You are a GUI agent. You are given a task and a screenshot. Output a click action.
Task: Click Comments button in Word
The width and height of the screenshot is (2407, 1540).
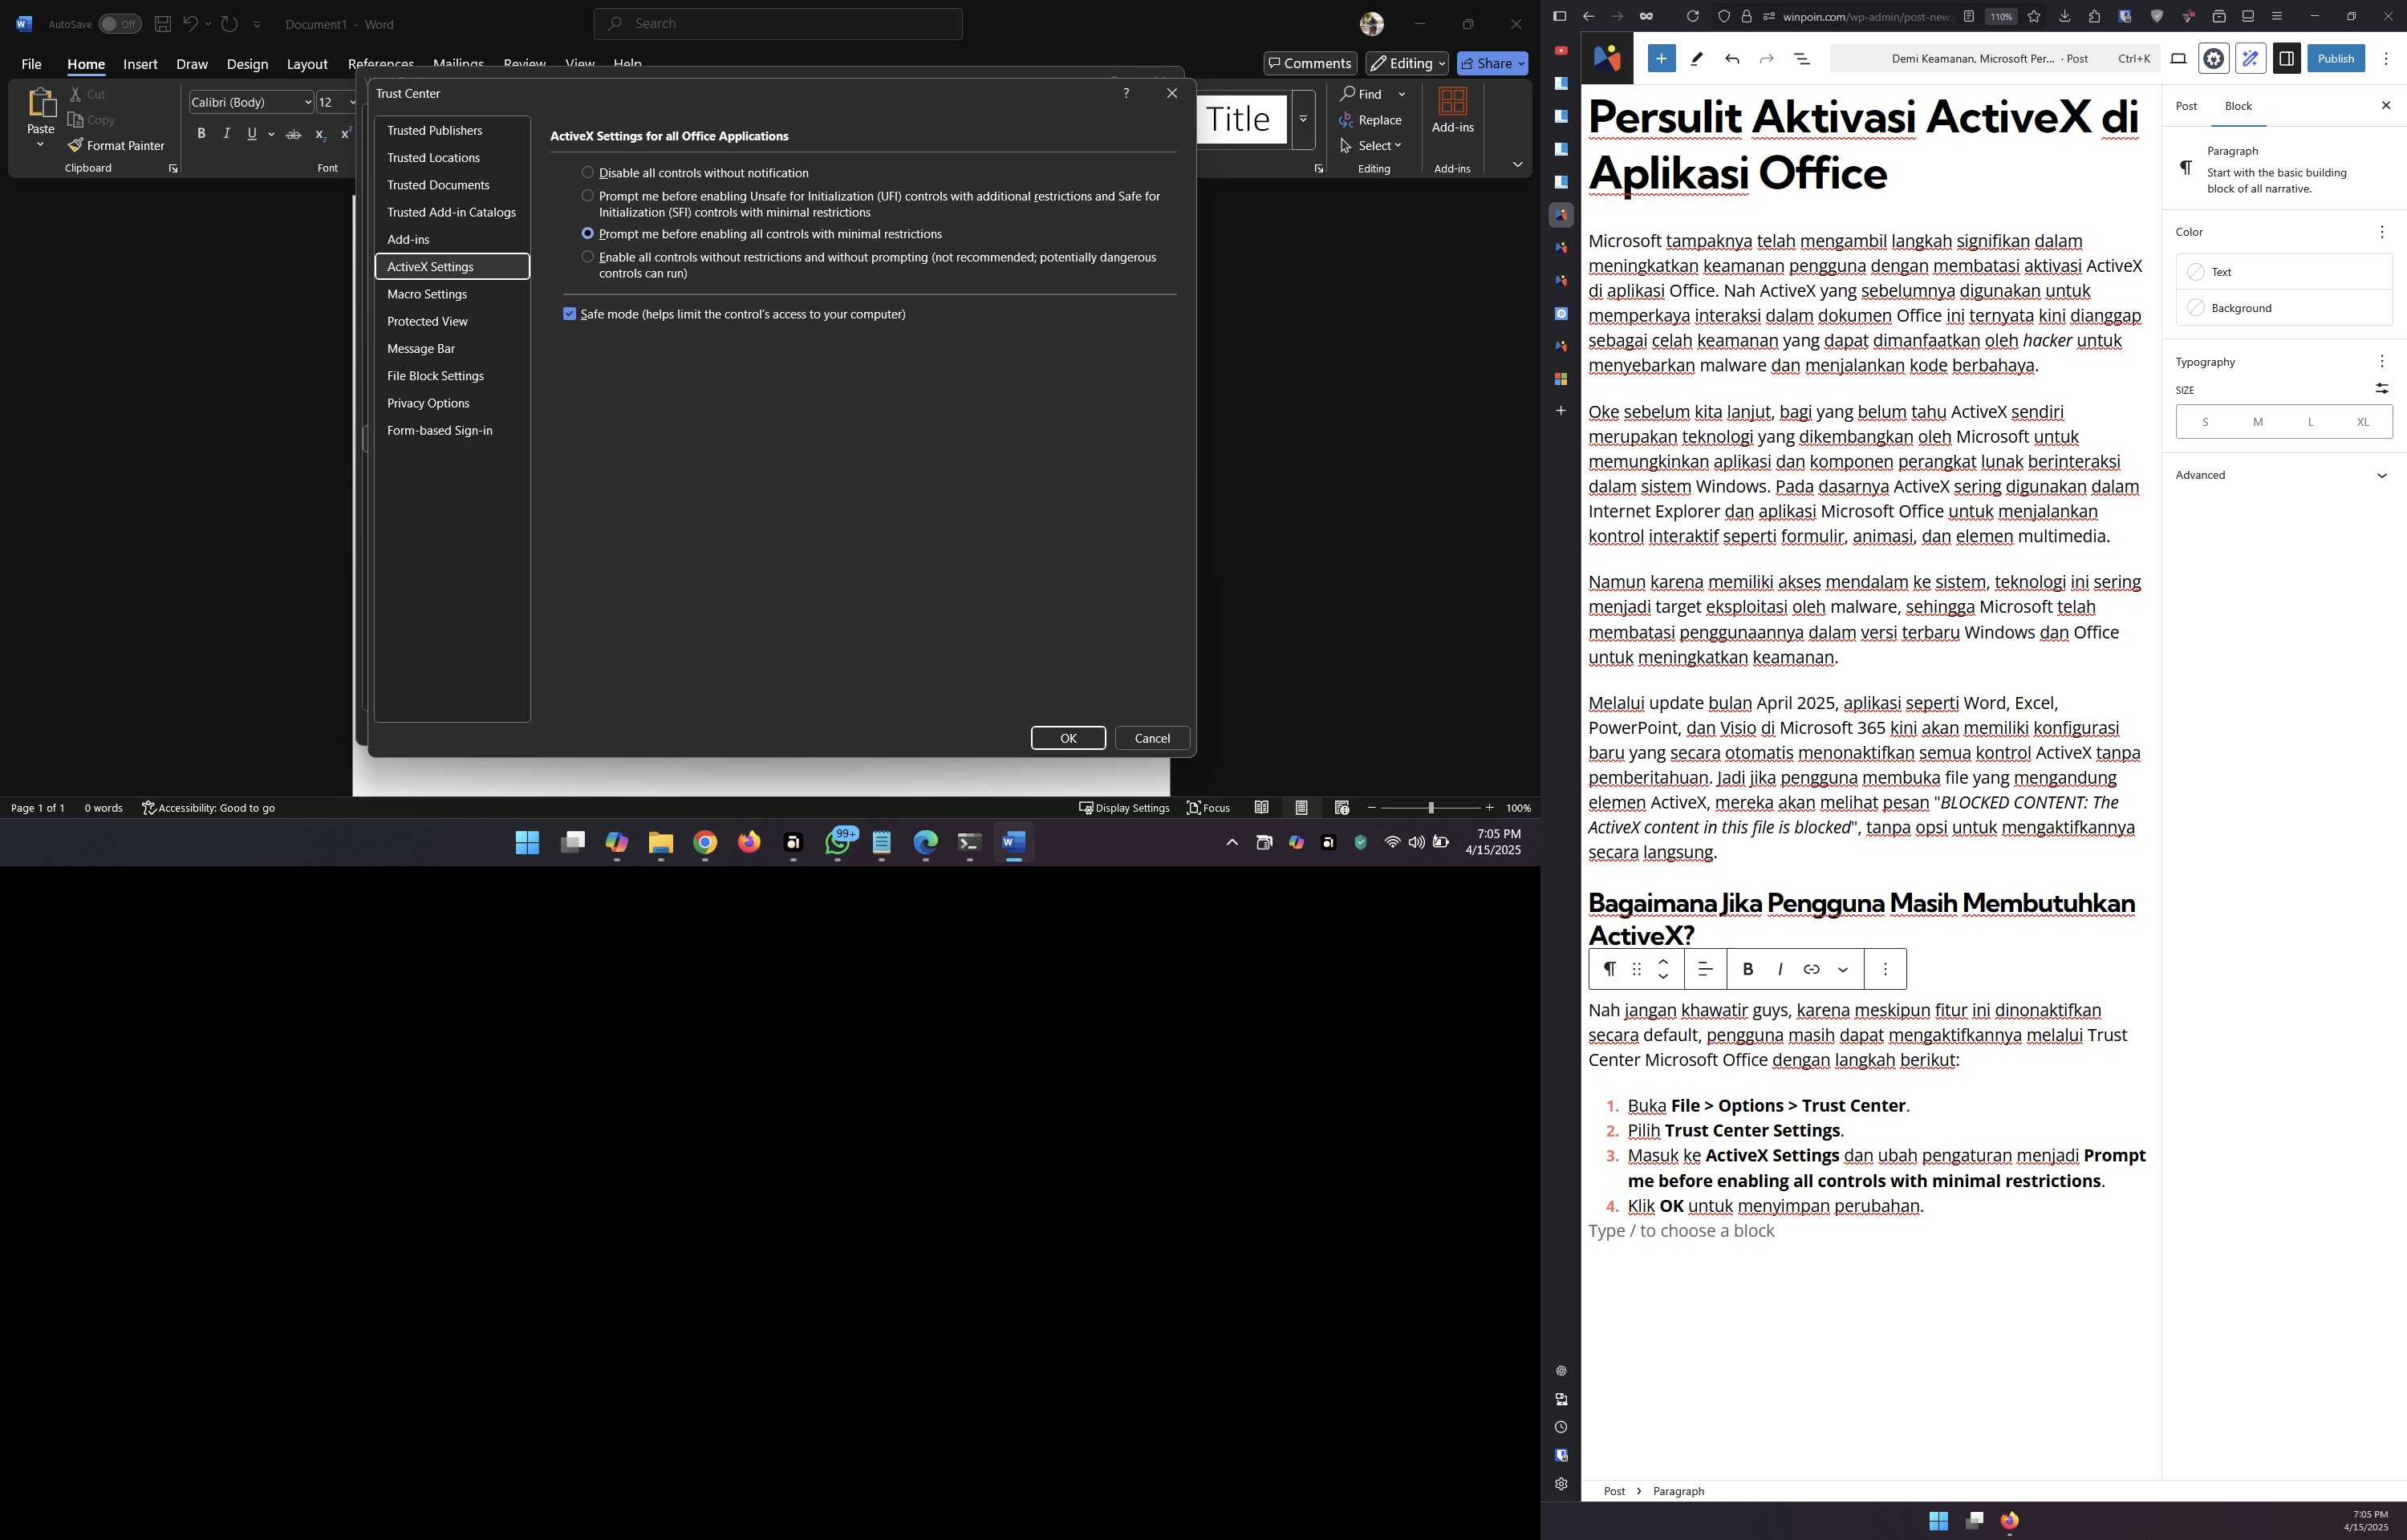(1310, 63)
